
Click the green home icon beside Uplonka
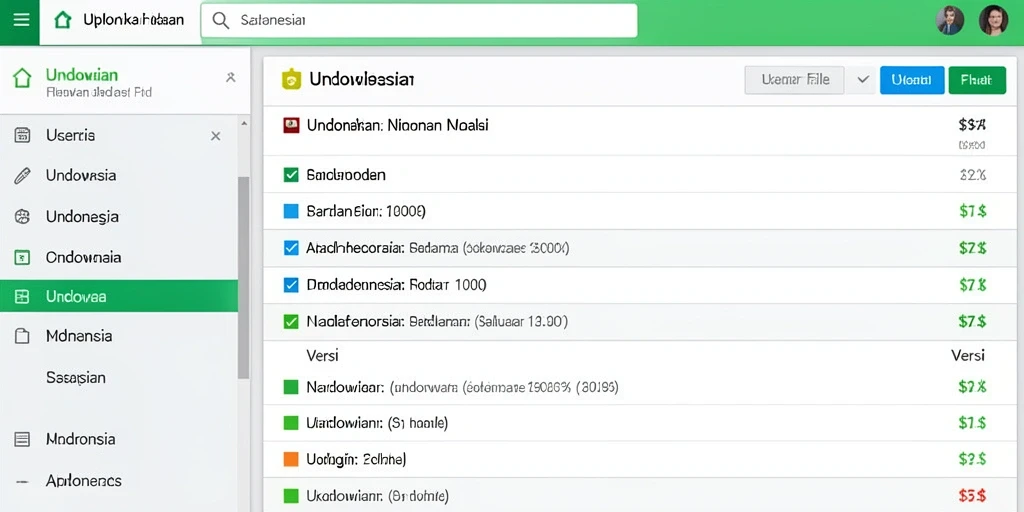coord(63,20)
